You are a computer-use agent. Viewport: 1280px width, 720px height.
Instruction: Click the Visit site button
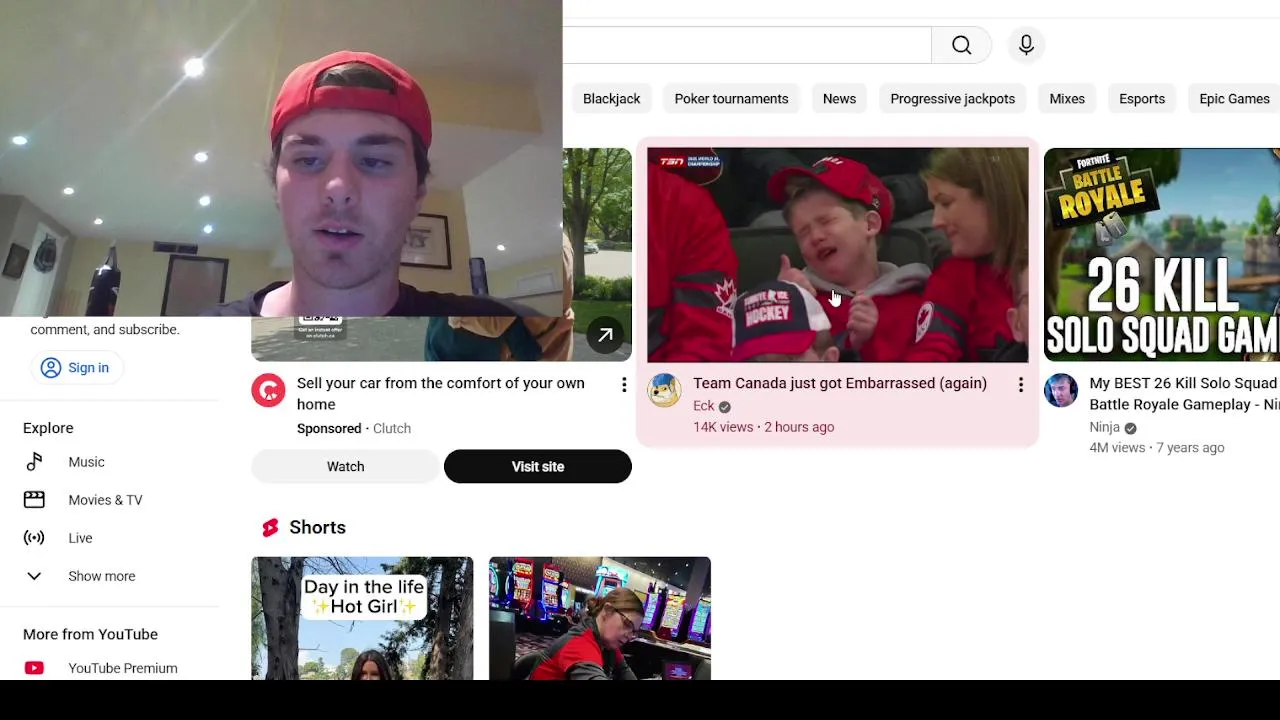point(538,467)
